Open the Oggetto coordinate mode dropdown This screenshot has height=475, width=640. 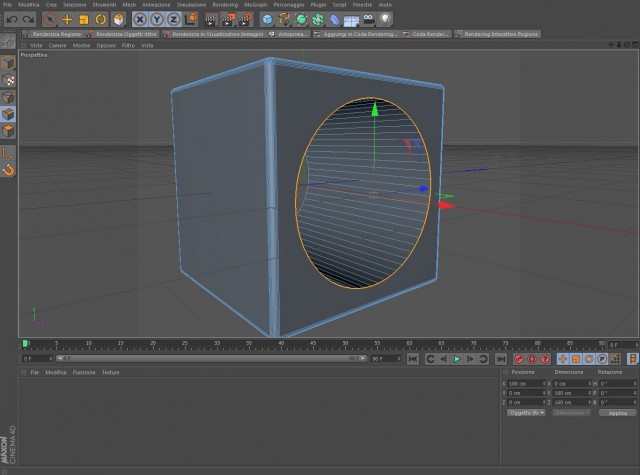(x=526, y=413)
